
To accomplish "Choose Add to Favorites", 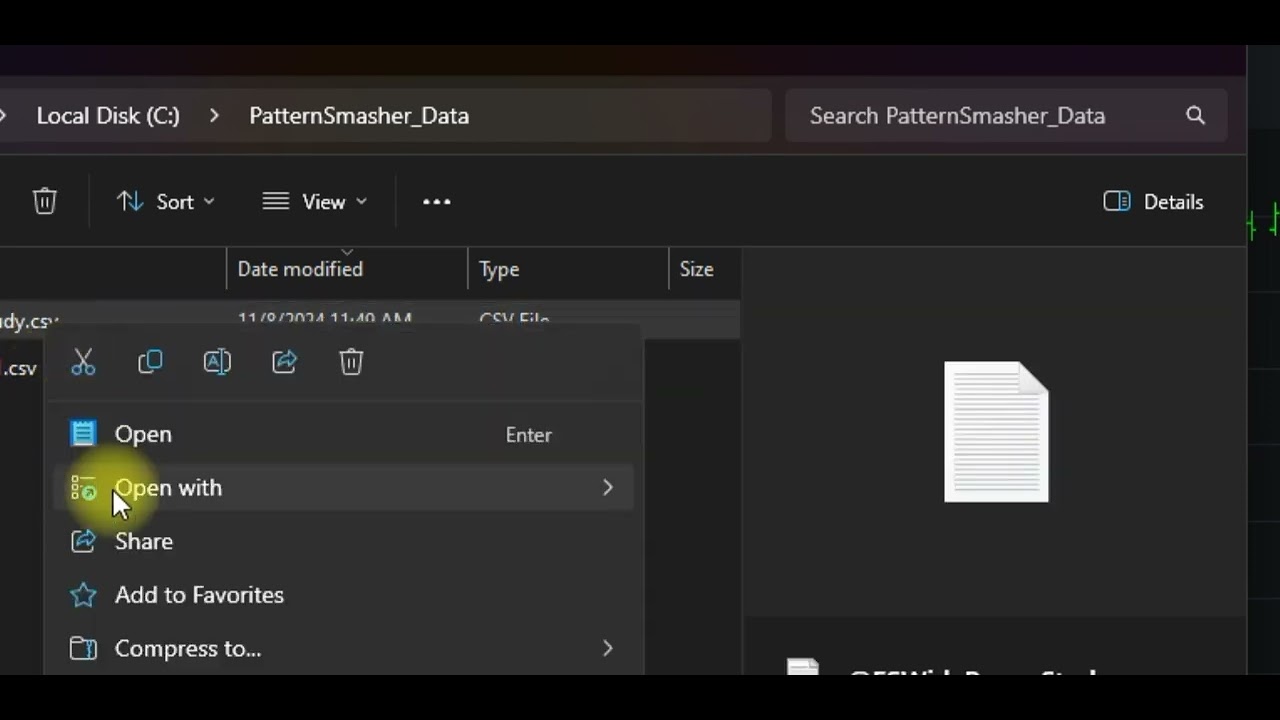I will coord(343,595).
